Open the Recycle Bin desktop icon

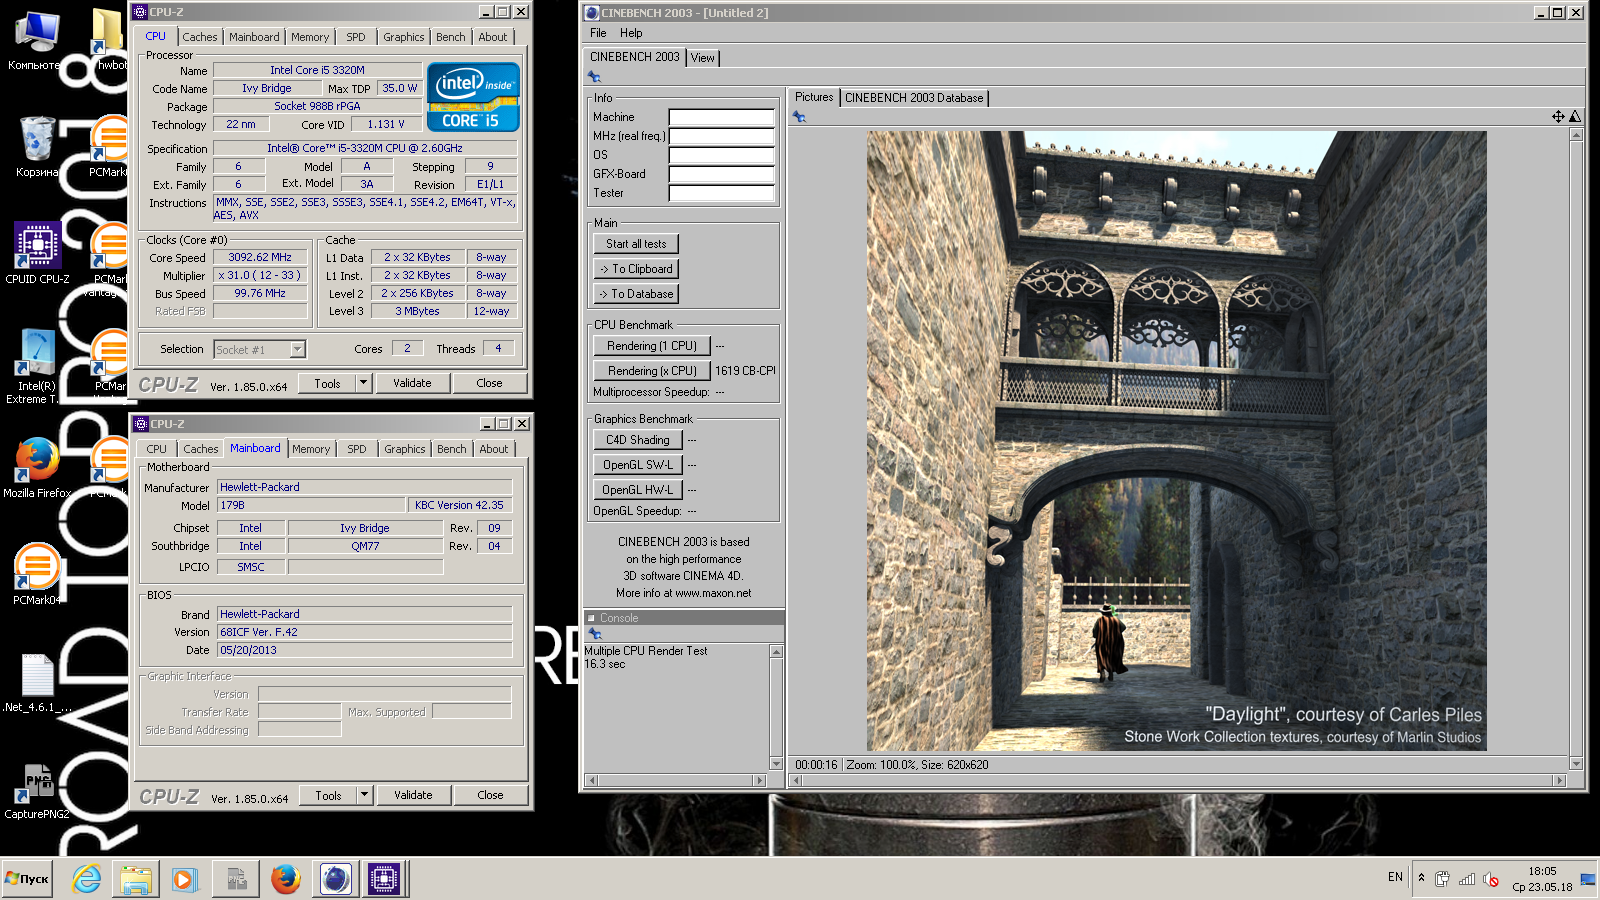point(37,147)
